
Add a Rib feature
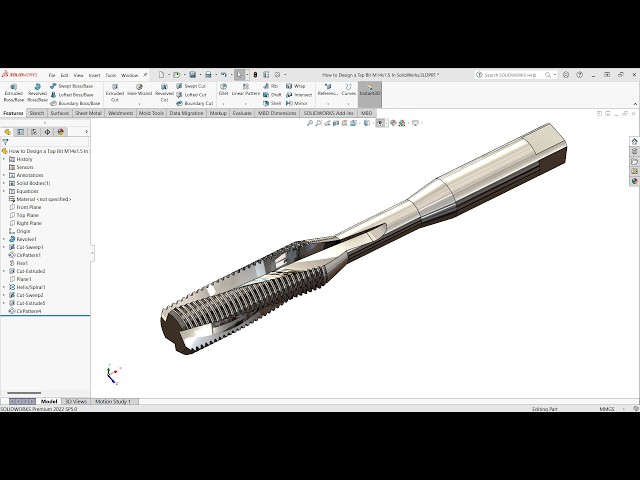271,86
